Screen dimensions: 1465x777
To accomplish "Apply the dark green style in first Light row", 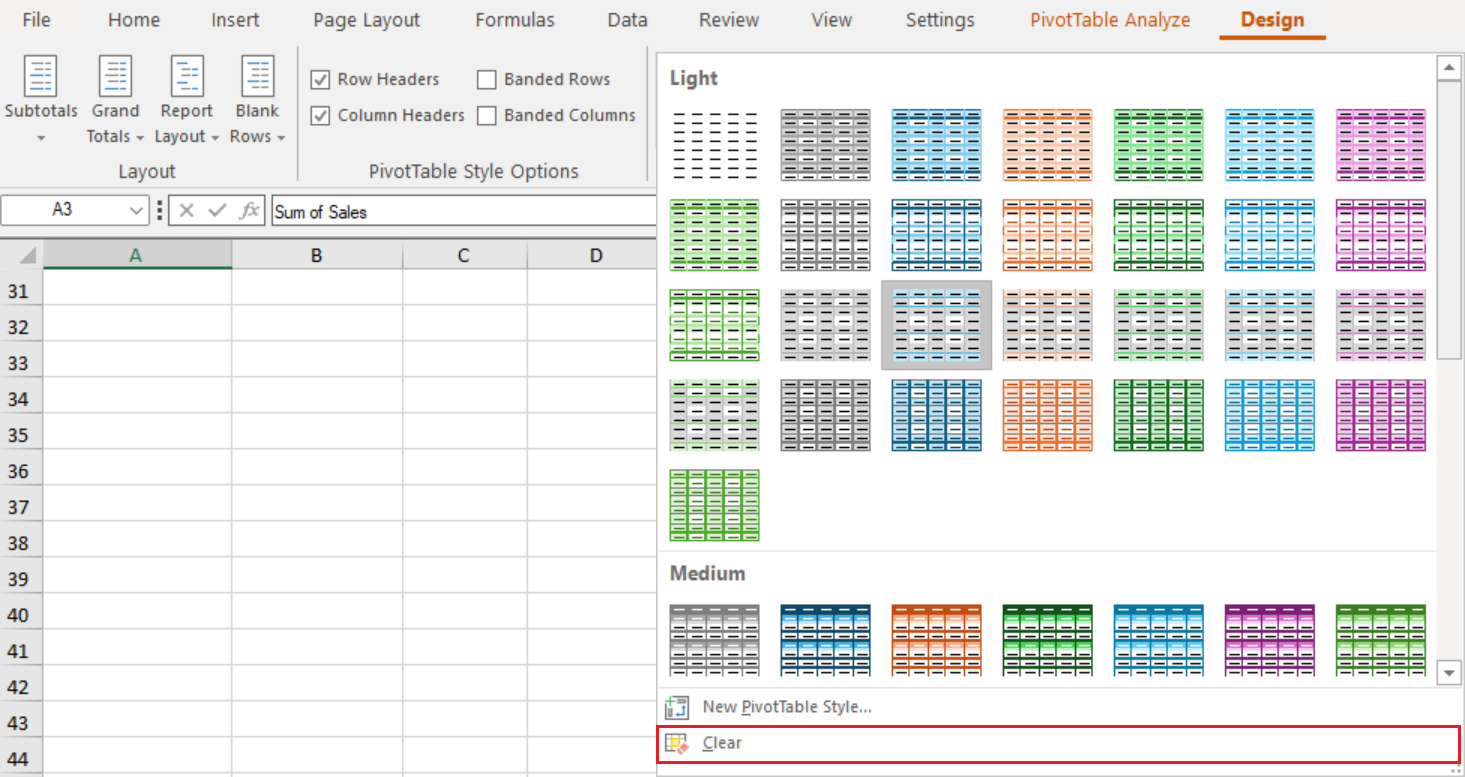I will click(1158, 145).
